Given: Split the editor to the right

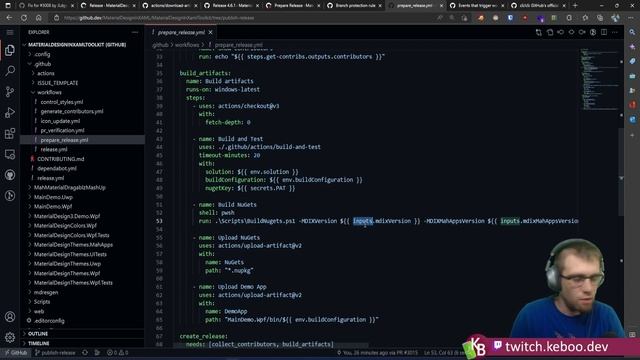Looking at the screenshot, I should [x=604, y=32].
